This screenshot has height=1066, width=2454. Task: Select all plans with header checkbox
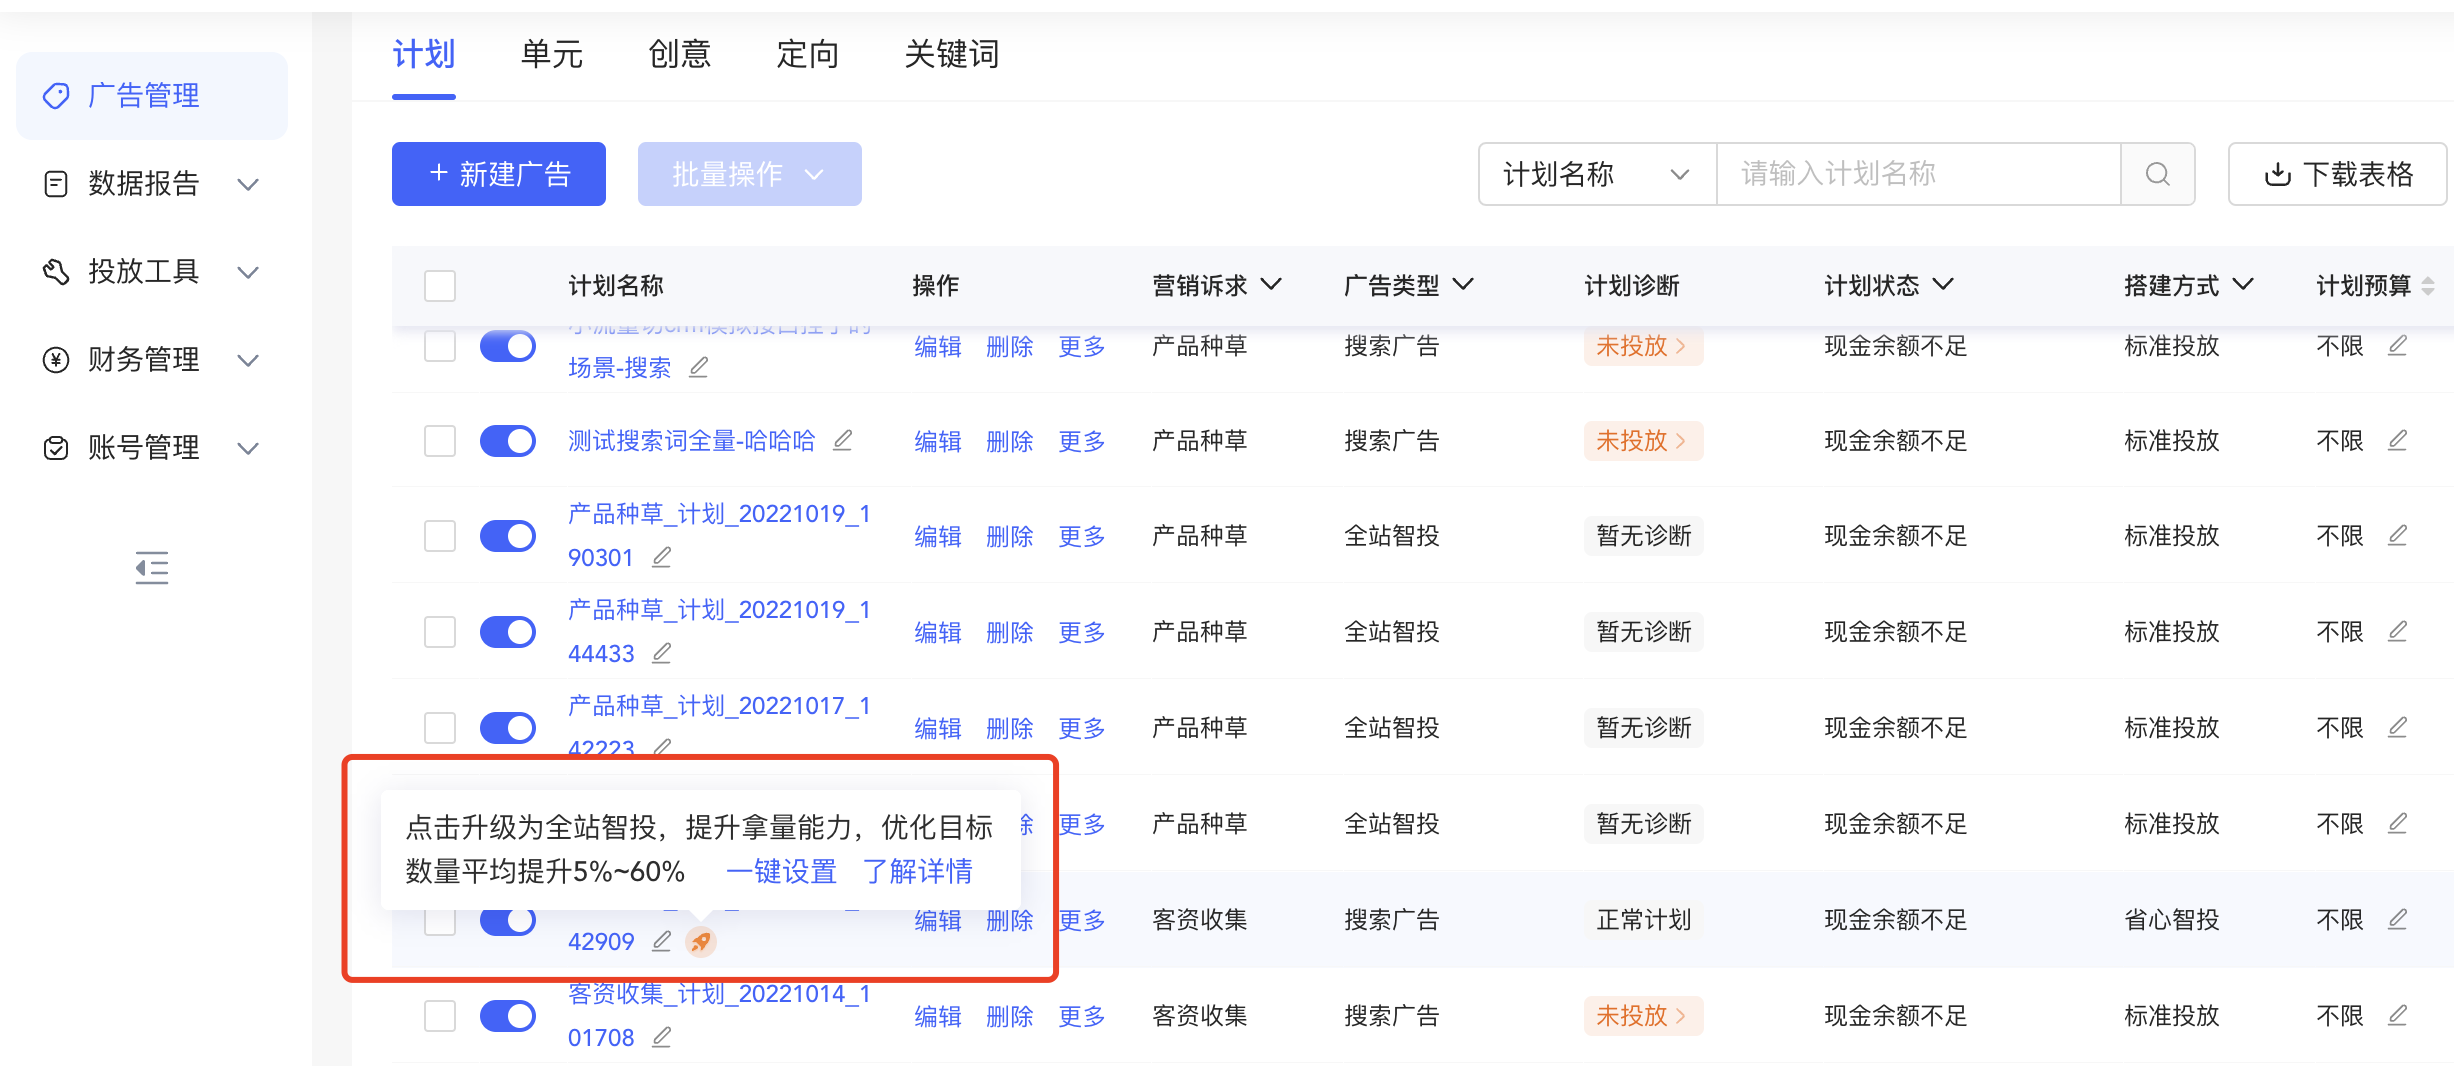click(x=440, y=286)
